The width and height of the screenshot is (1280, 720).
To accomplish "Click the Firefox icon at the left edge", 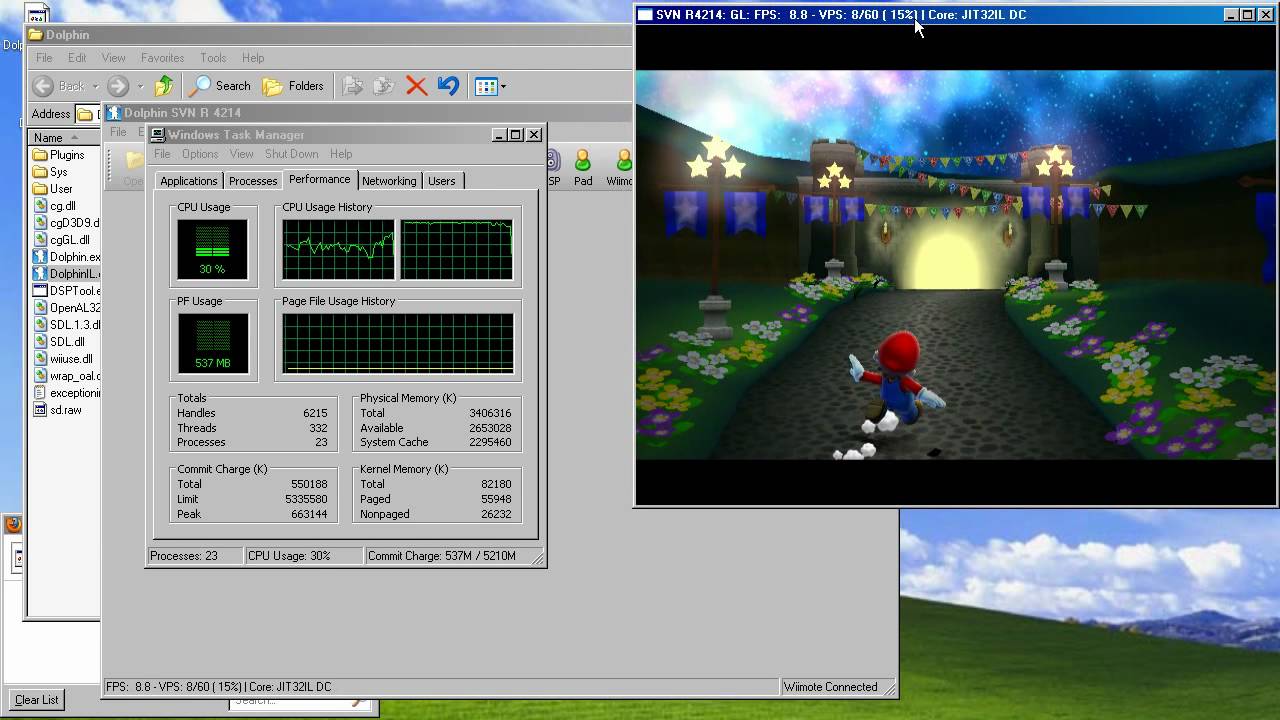I will point(13,524).
